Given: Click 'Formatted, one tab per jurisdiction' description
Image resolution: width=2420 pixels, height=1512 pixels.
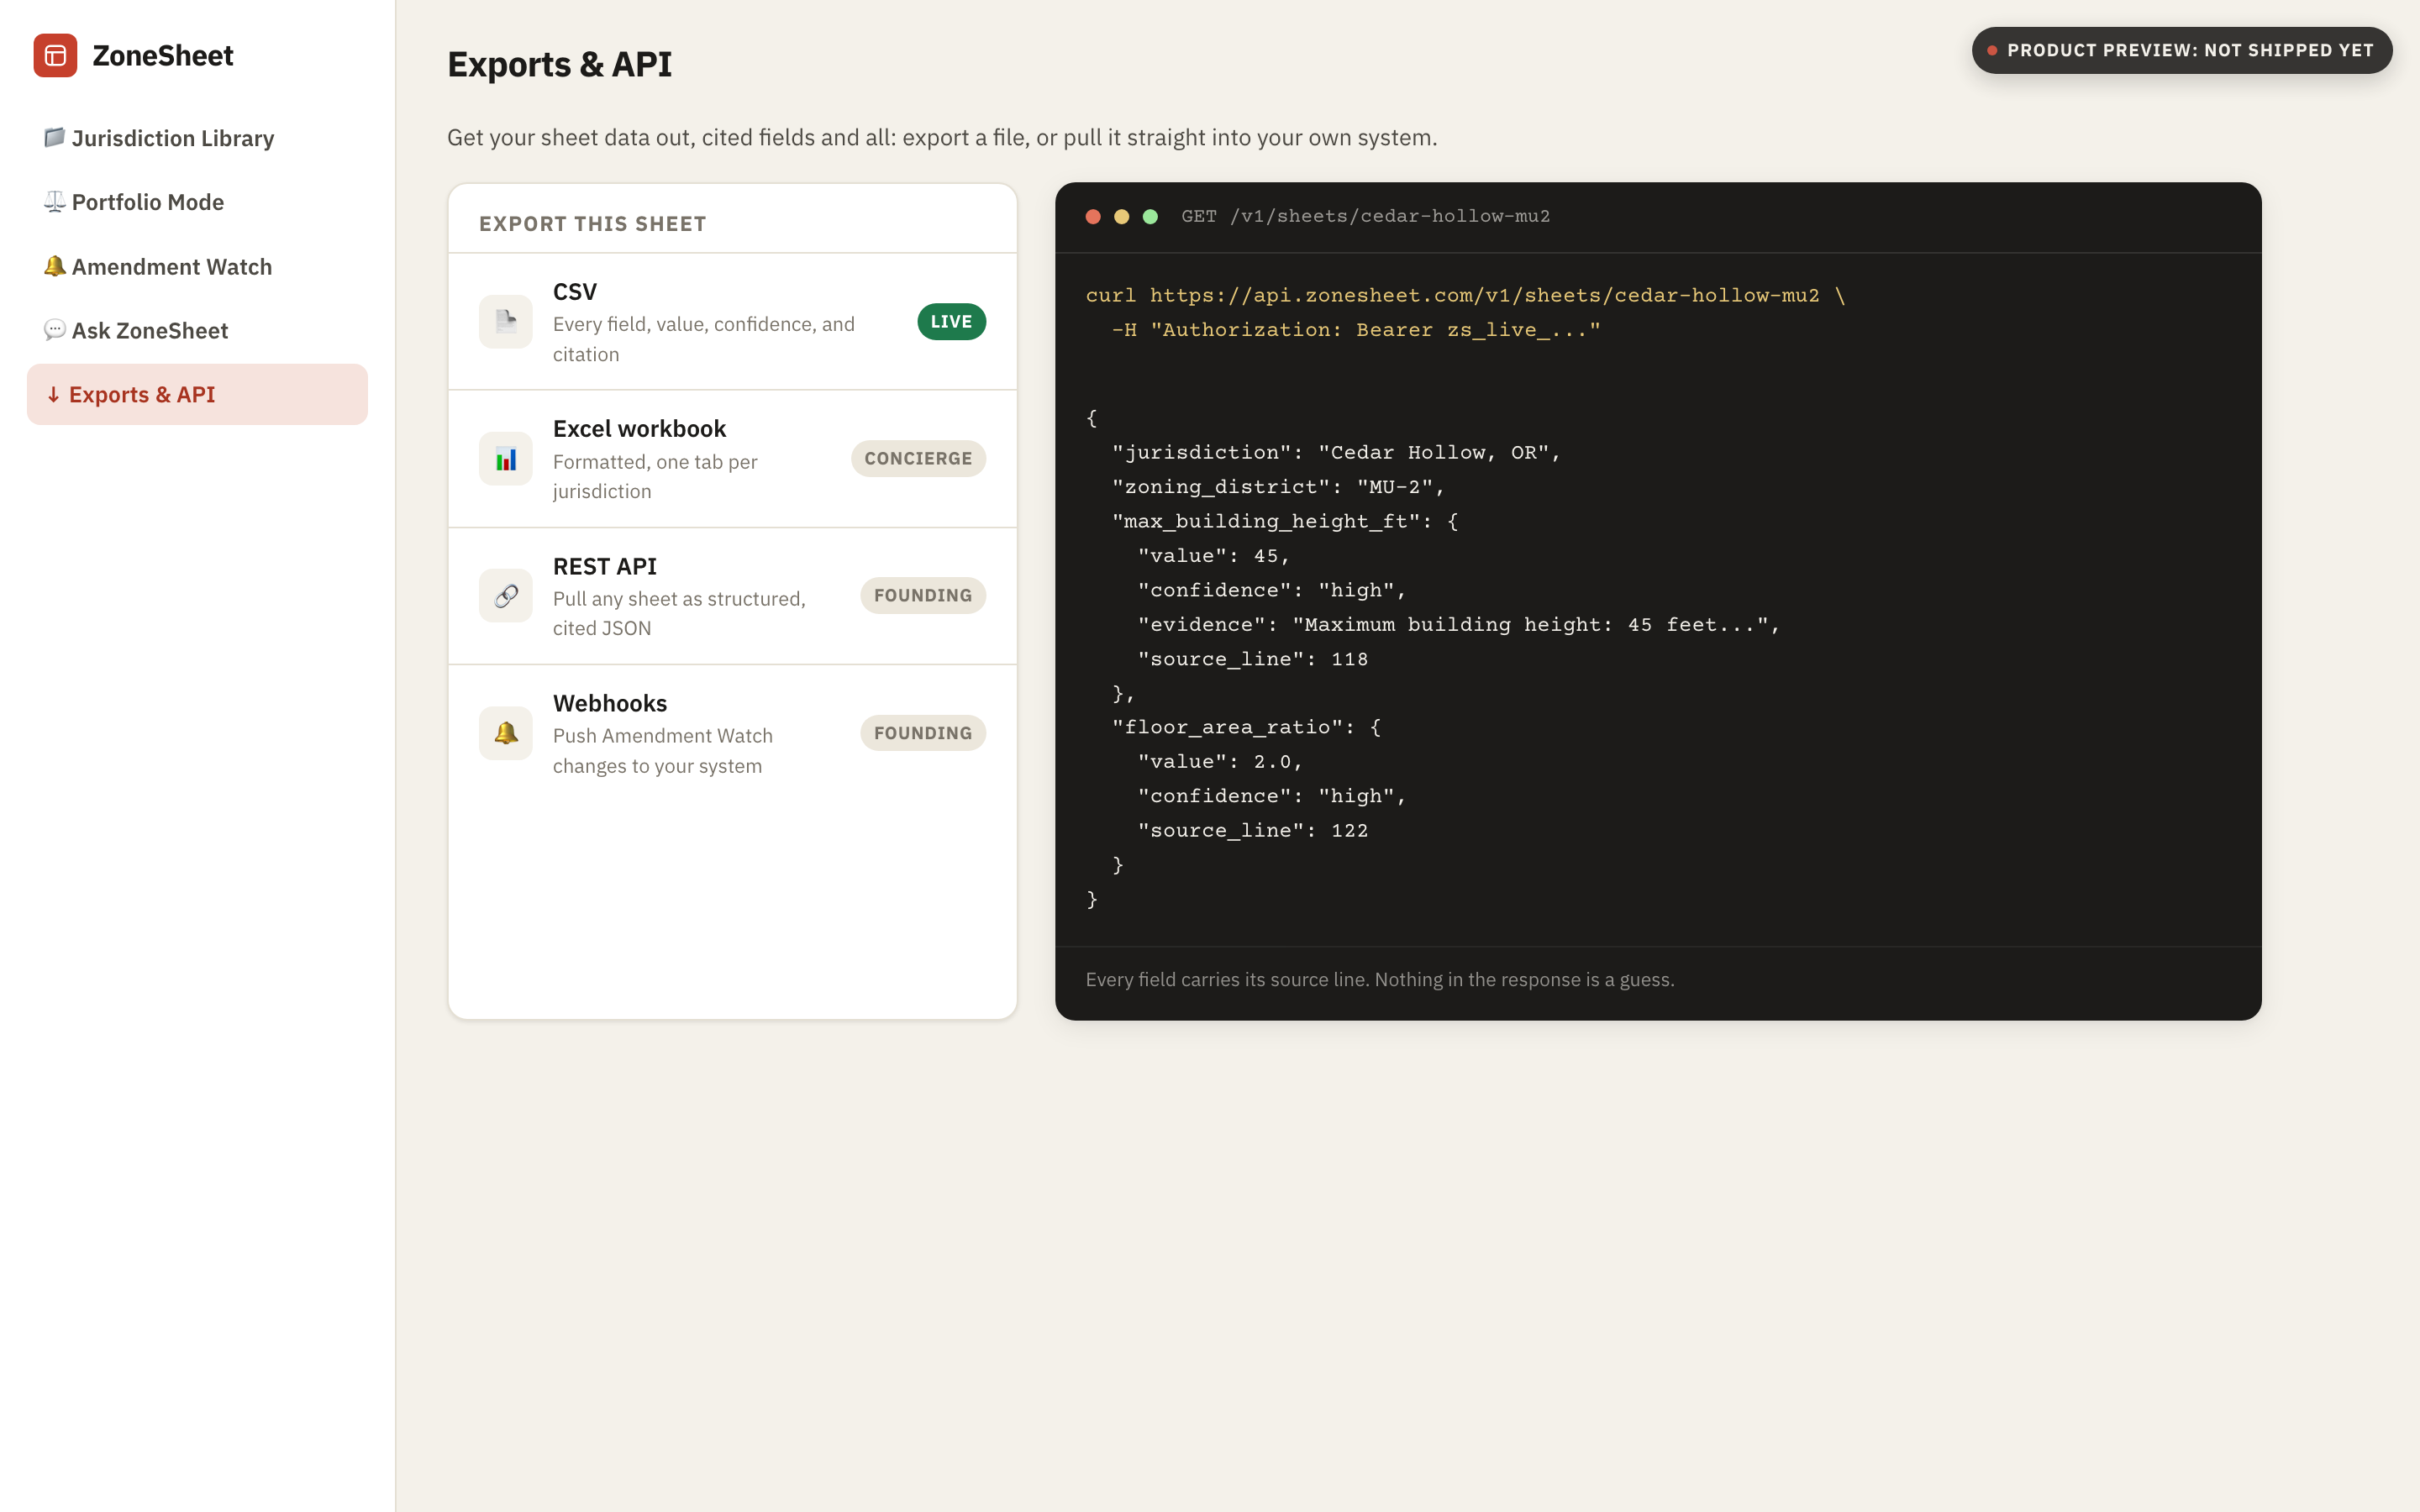Looking at the screenshot, I should (x=655, y=476).
